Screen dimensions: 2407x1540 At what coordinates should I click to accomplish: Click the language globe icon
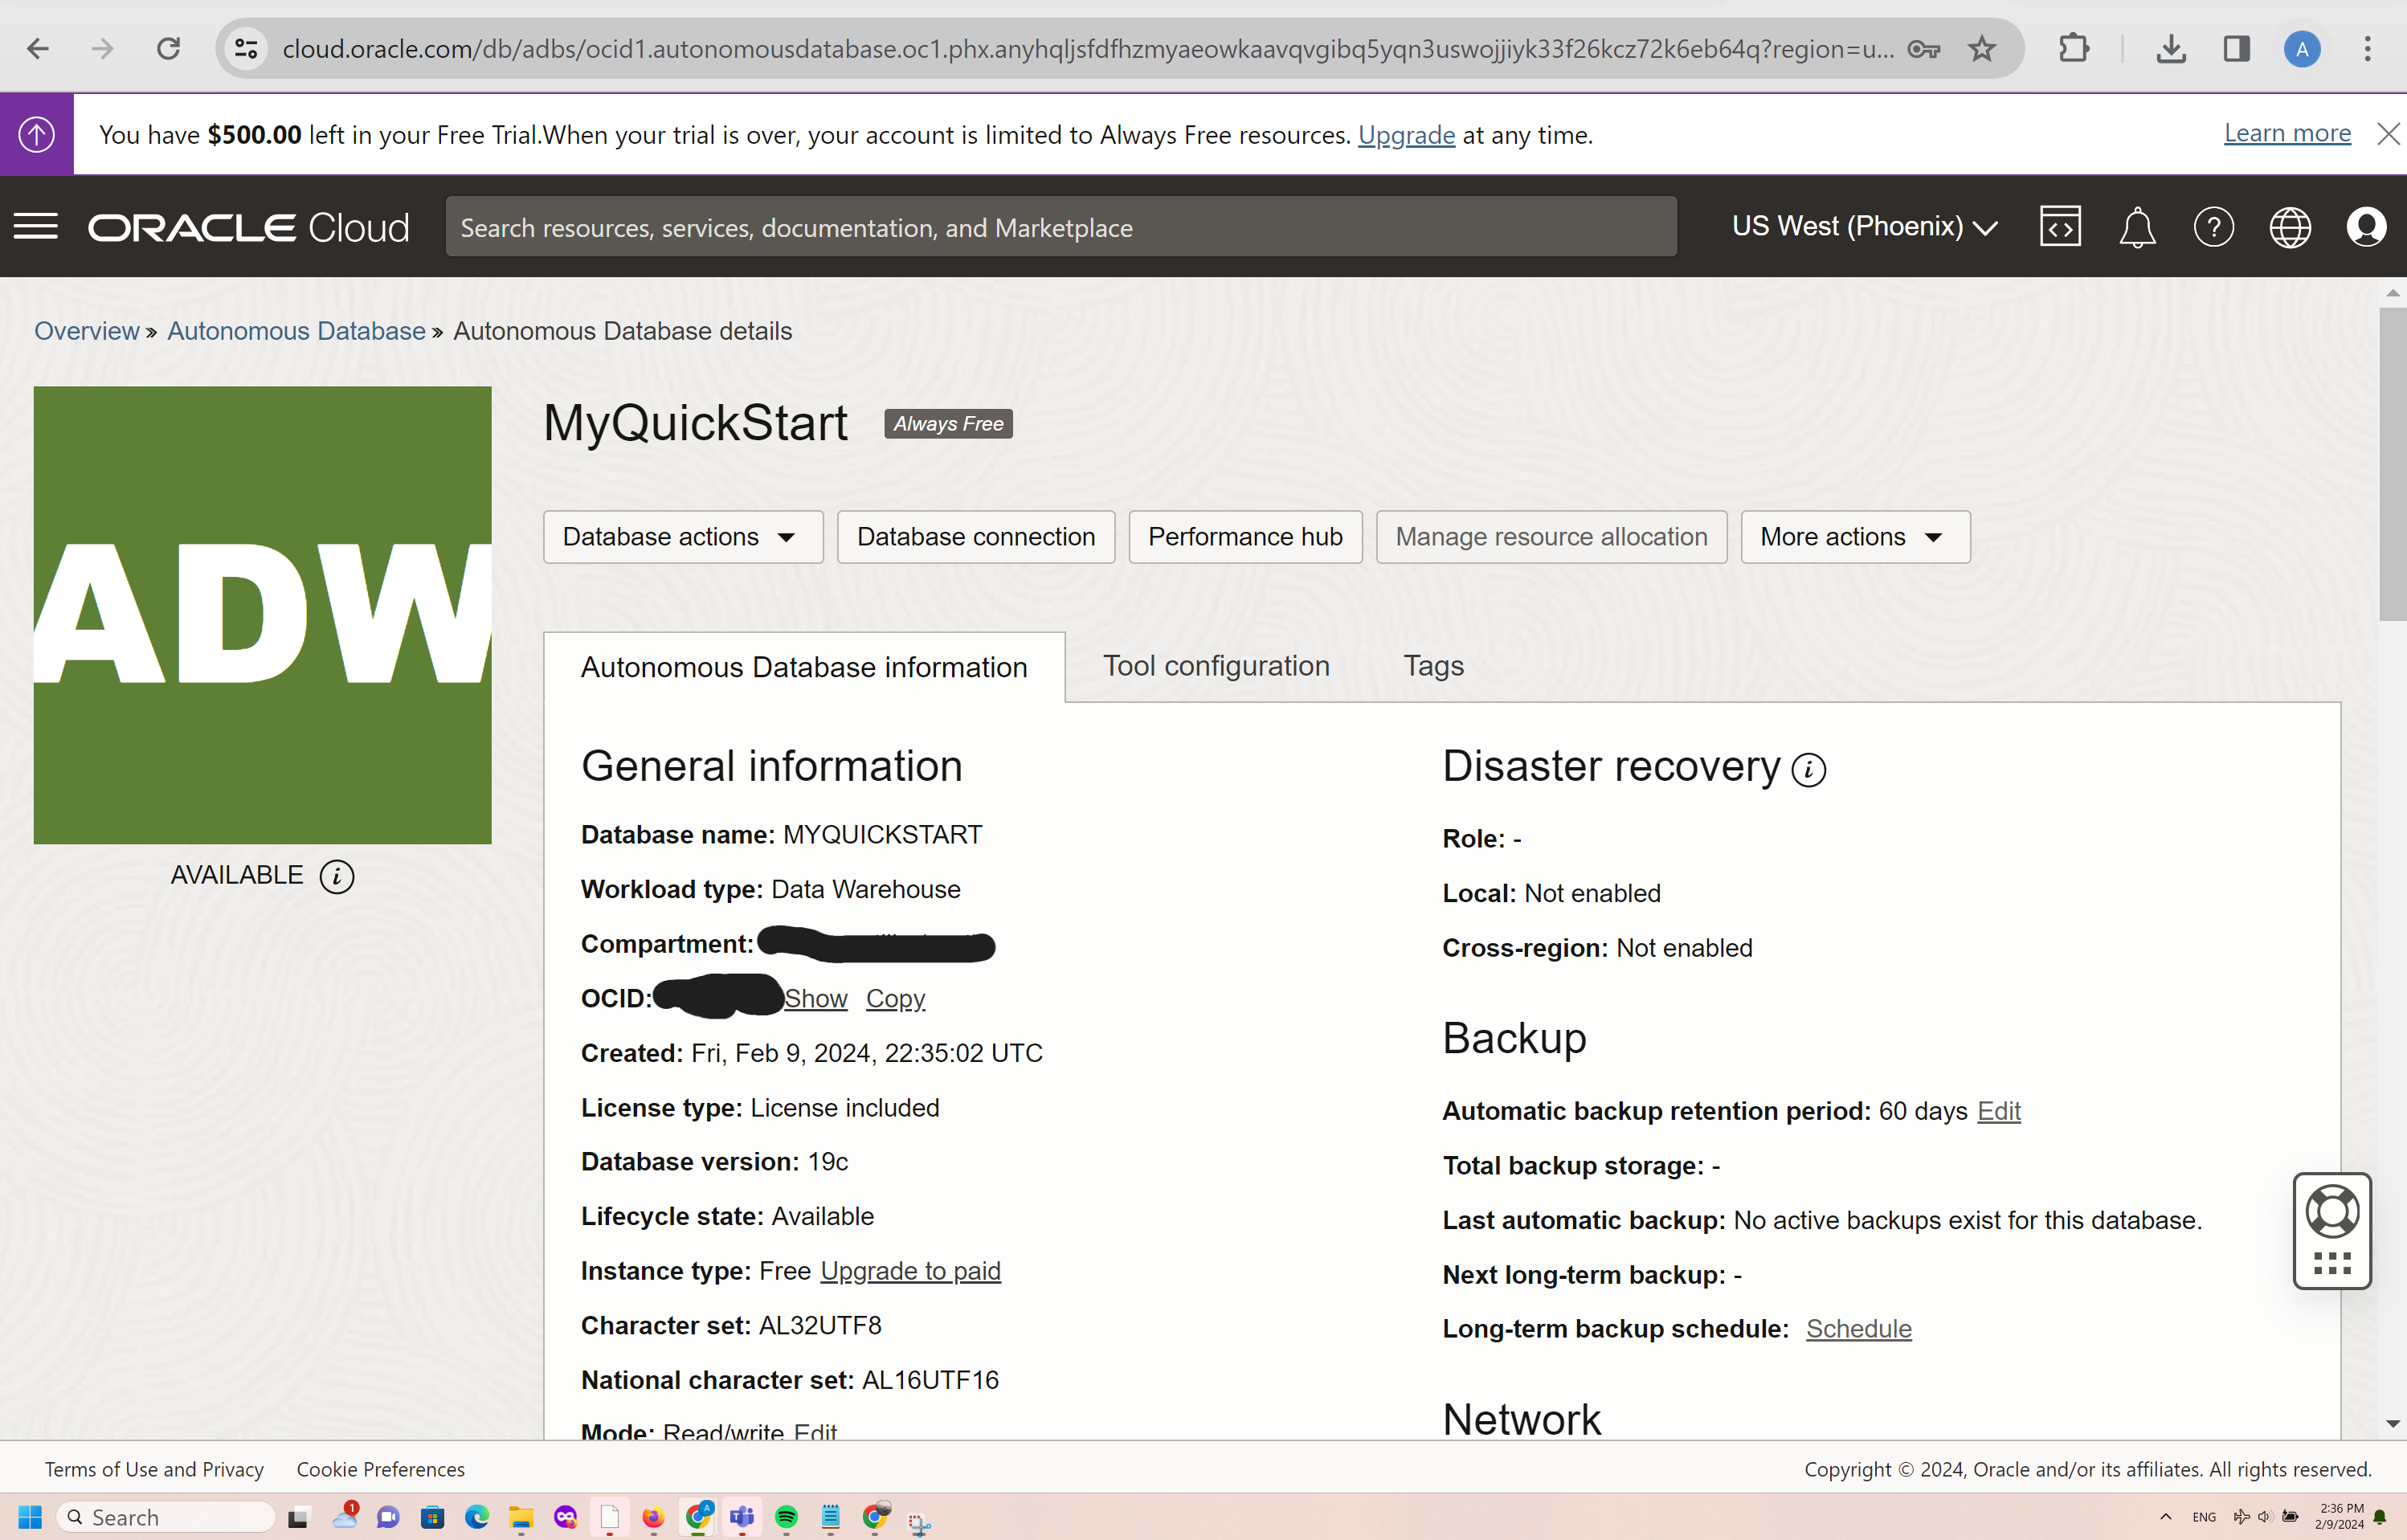tap(2289, 227)
